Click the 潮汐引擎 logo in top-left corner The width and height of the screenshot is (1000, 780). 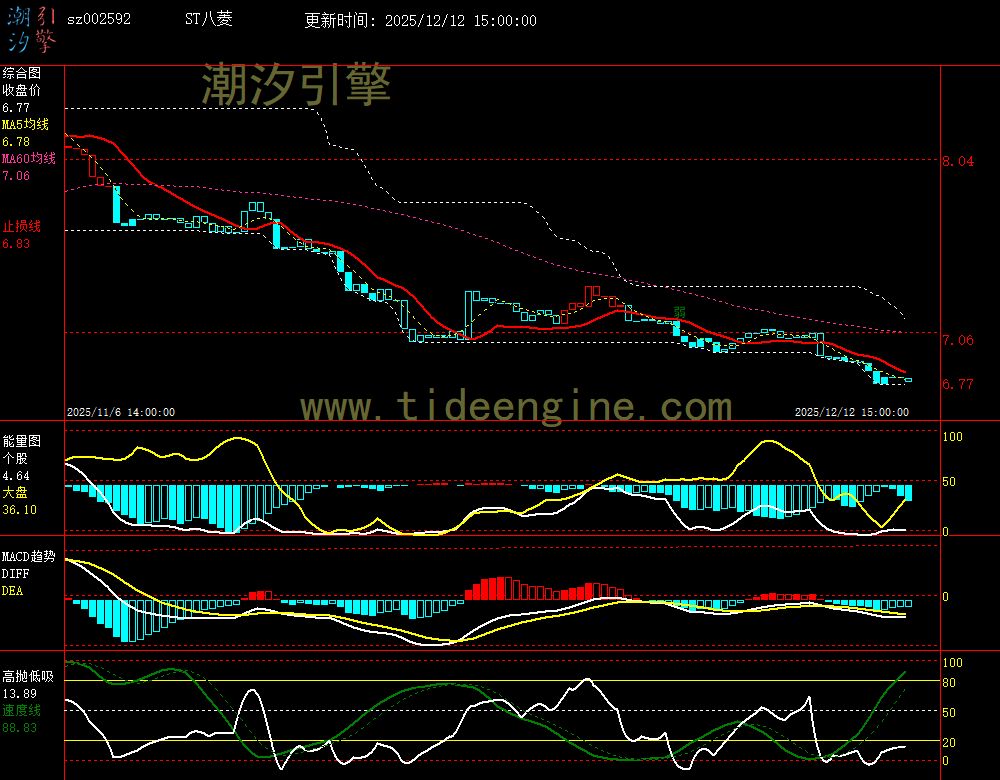[x=32, y=28]
